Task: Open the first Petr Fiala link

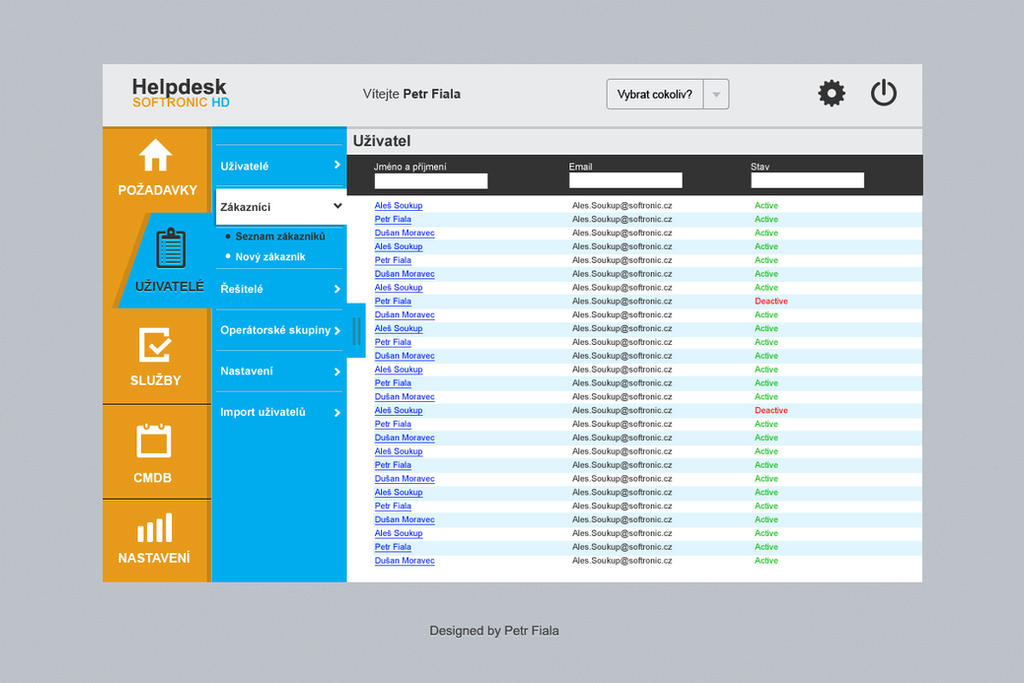Action: (x=392, y=219)
